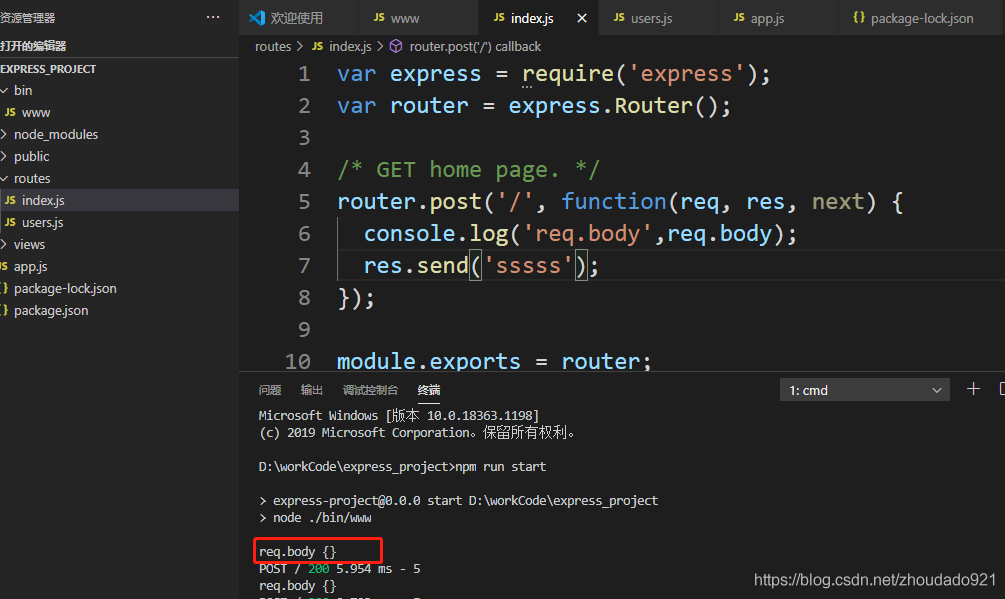Click the 资源管理器 explorer title

28,18
